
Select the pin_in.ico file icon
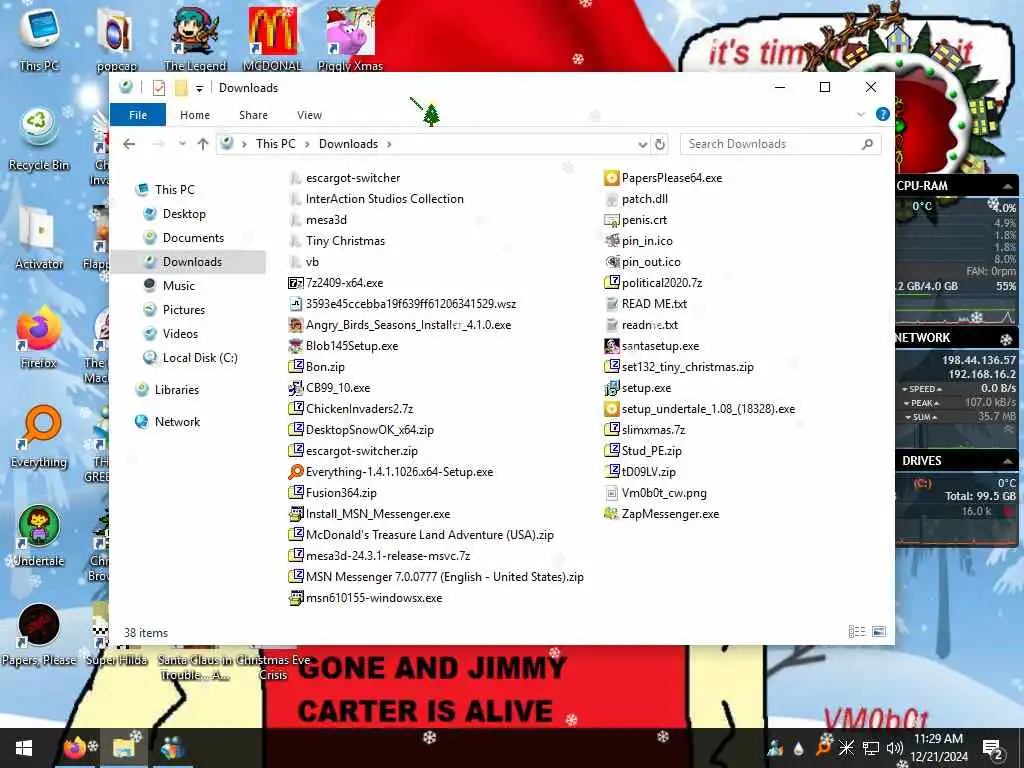point(611,241)
